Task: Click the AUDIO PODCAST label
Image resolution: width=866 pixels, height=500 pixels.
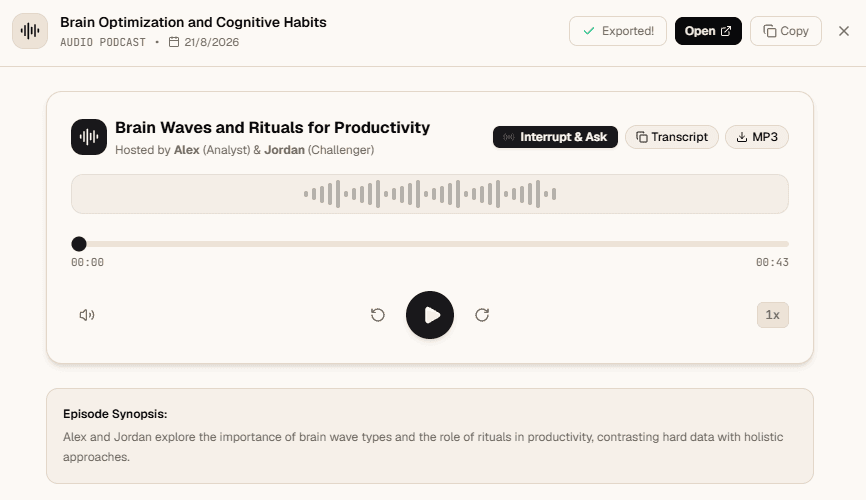Action: pos(103,42)
